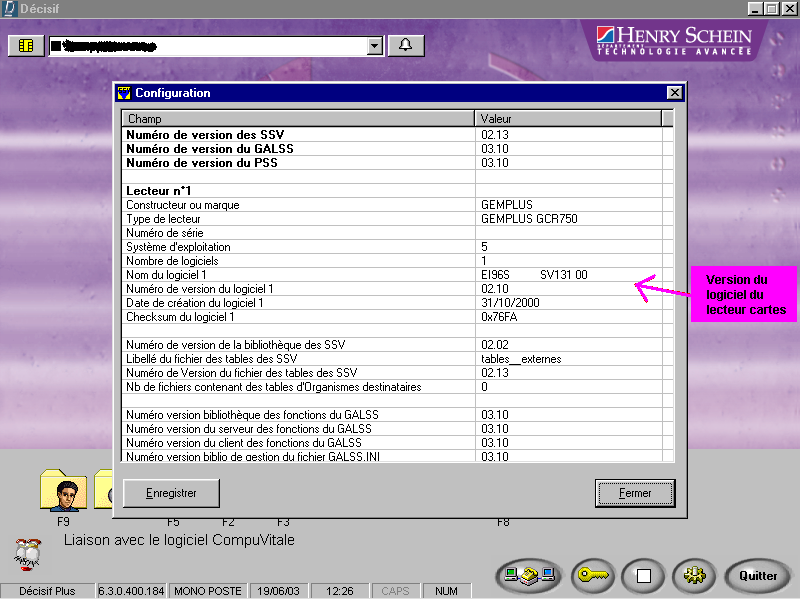
Task: Open the network computers connection button
Action: [529, 575]
